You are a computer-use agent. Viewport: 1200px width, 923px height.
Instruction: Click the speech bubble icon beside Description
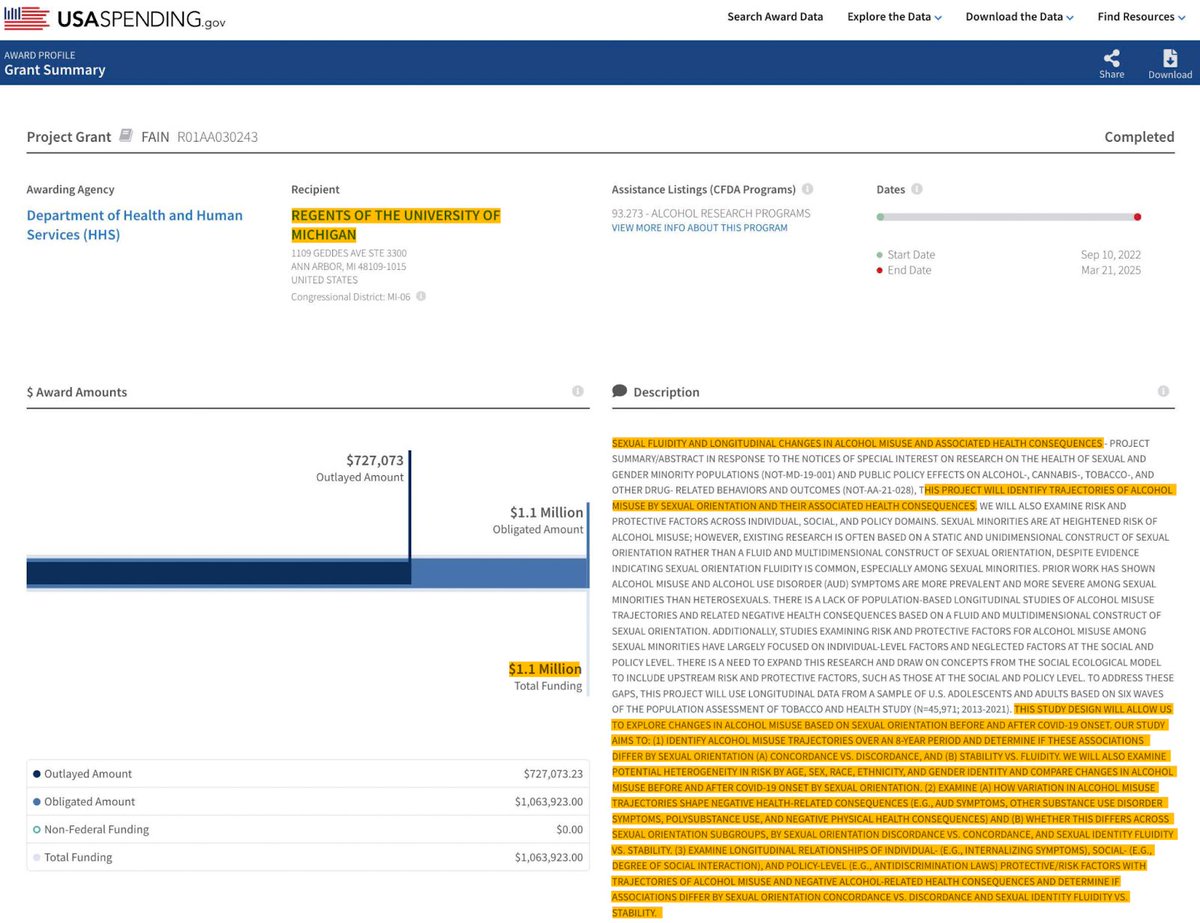pyautogui.click(x=620, y=391)
